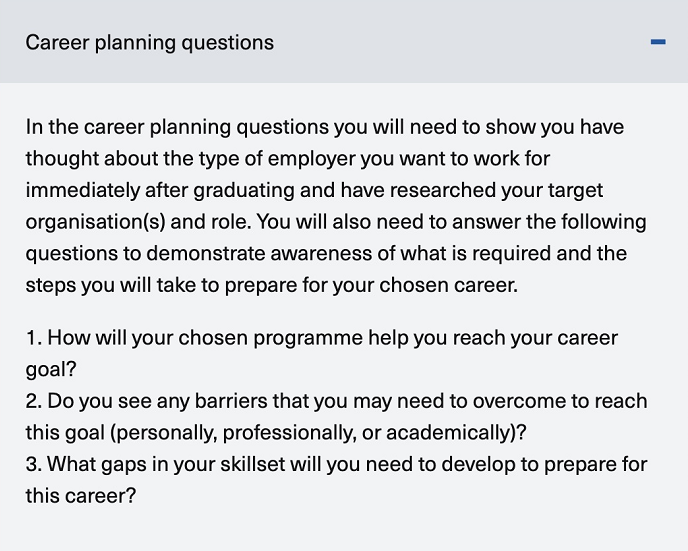Image resolution: width=688 pixels, height=551 pixels.
Task: Click the word 'organisation(s)' in the paragraph
Action: (96, 222)
